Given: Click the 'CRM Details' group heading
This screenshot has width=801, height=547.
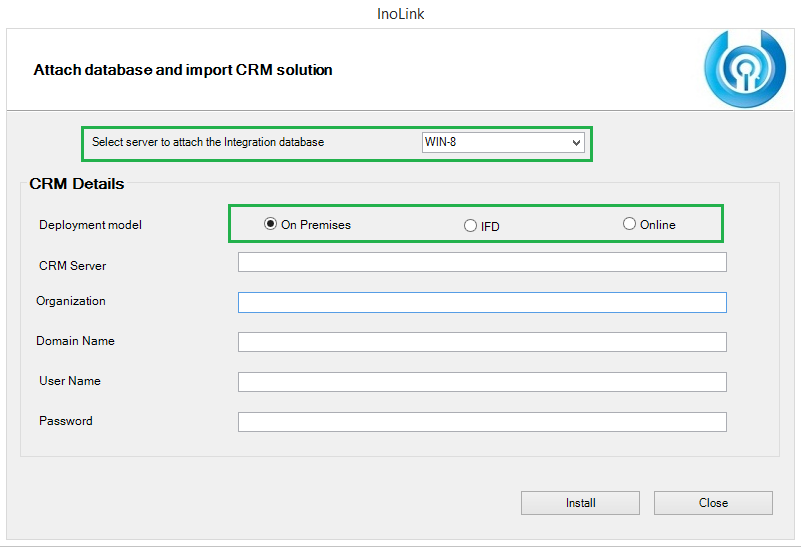Looking at the screenshot, I should [x=77, y=184].
